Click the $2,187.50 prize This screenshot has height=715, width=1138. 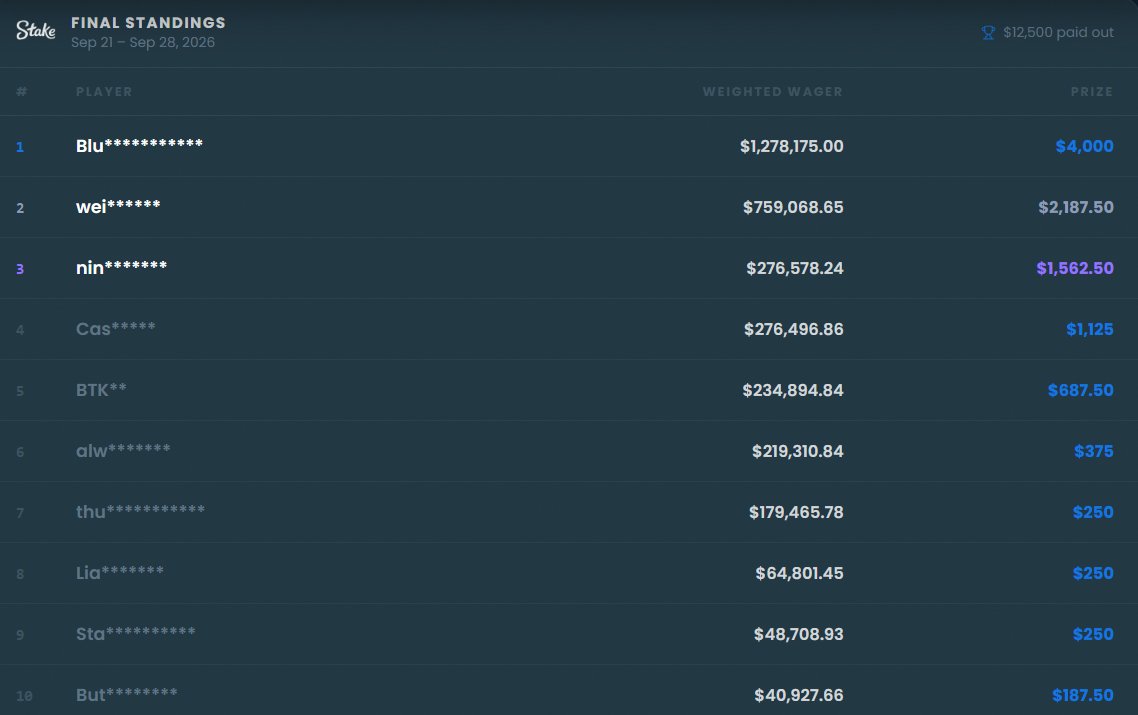coord(1076,207)
